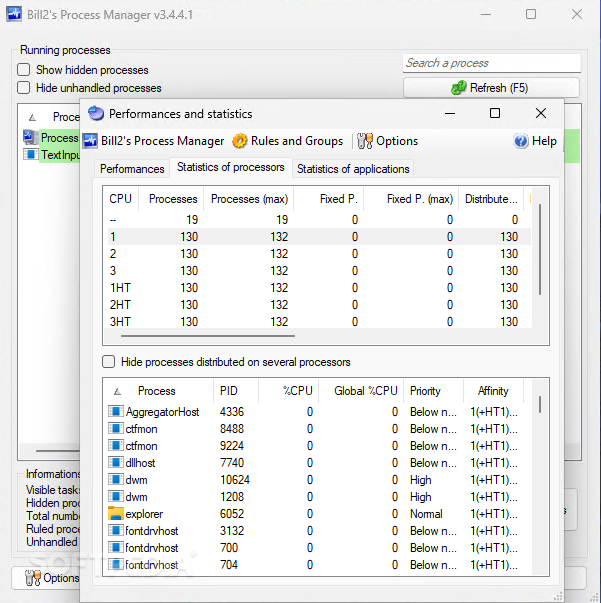Click the Search a process field
Viewport: 601px width, 603px height.
pyautogui.click(x=492, y=63)
